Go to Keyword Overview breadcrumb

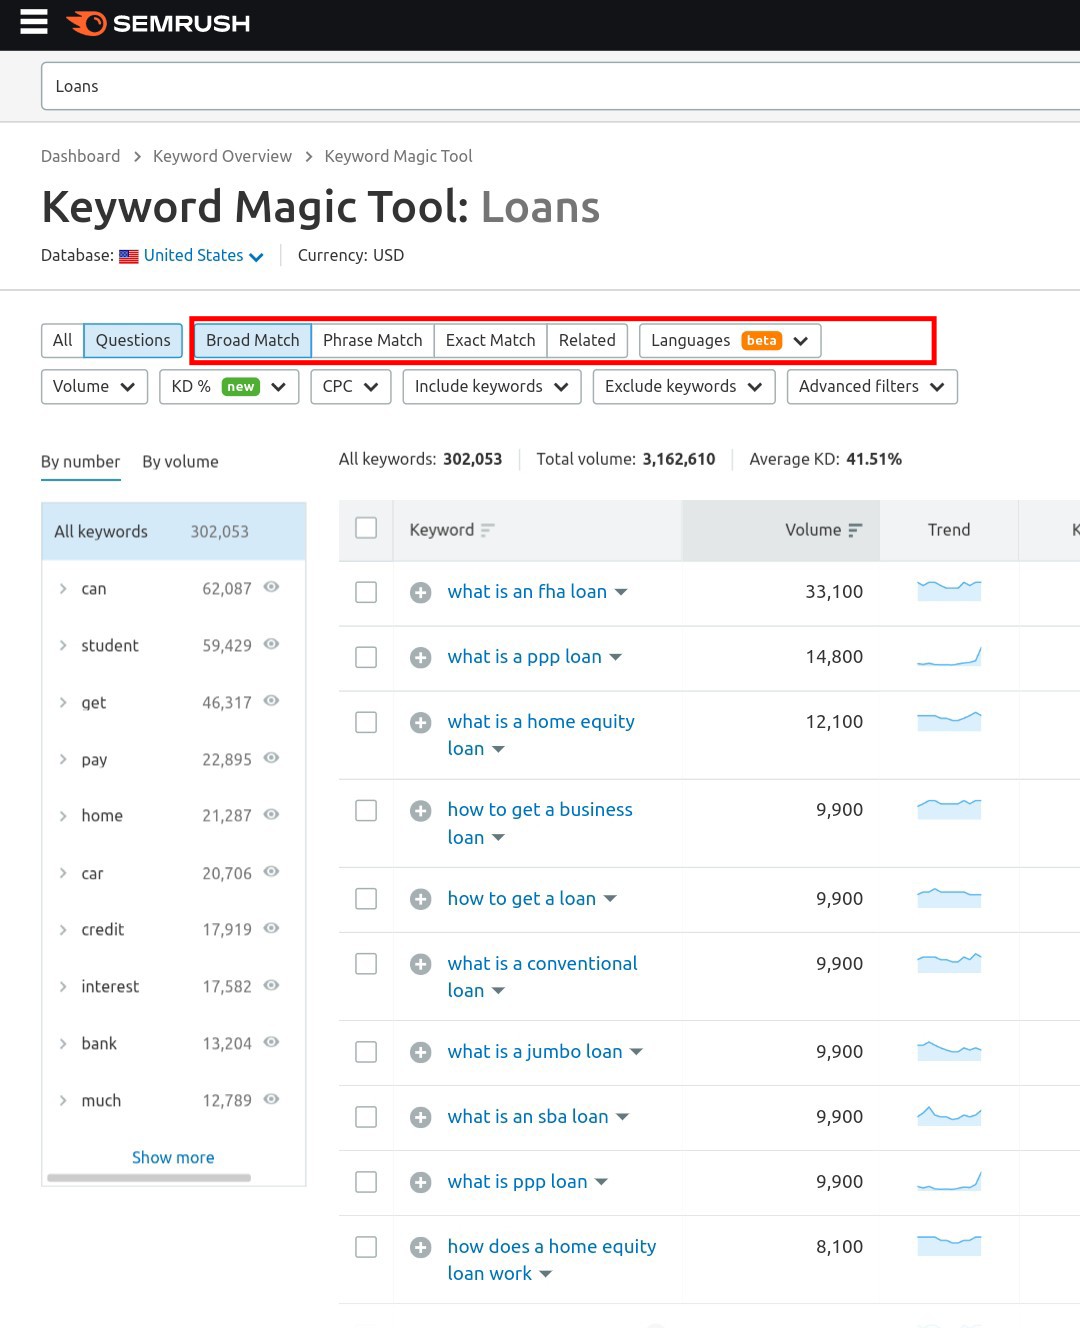(x=222, y=157)
